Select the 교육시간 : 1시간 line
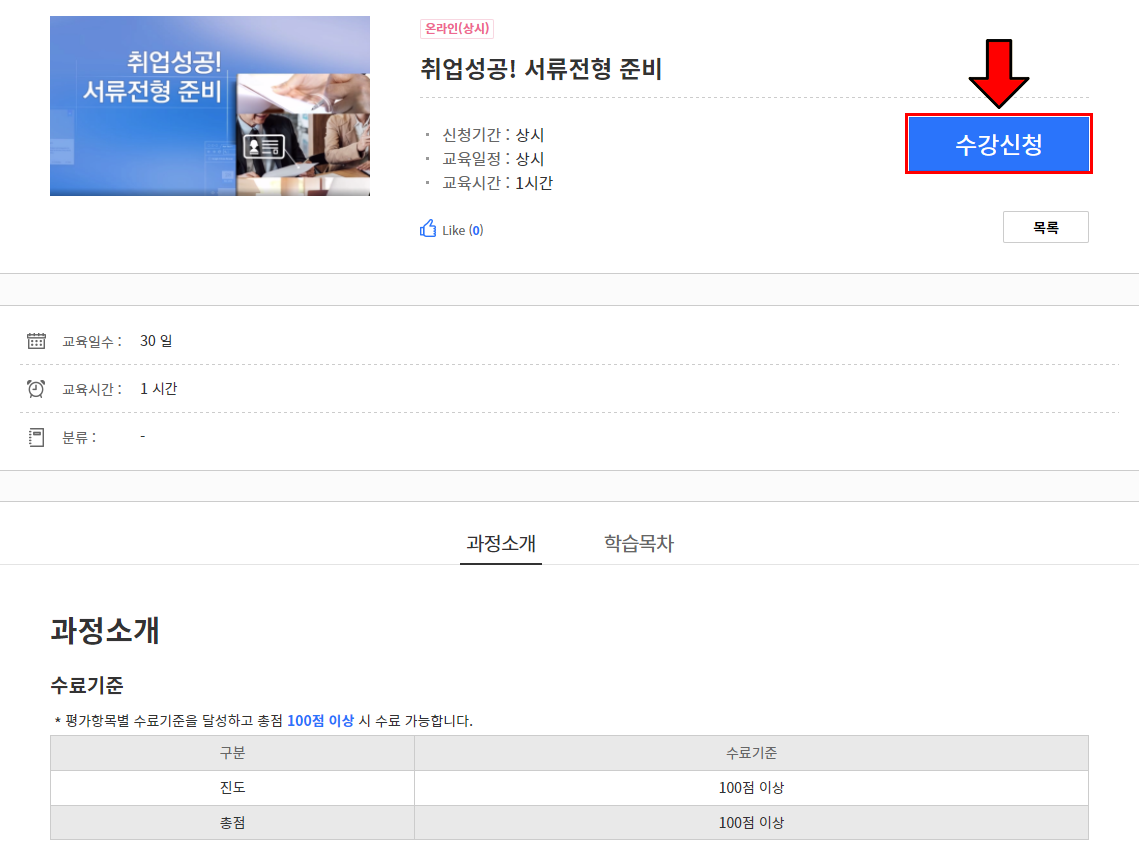 point(498,183)
